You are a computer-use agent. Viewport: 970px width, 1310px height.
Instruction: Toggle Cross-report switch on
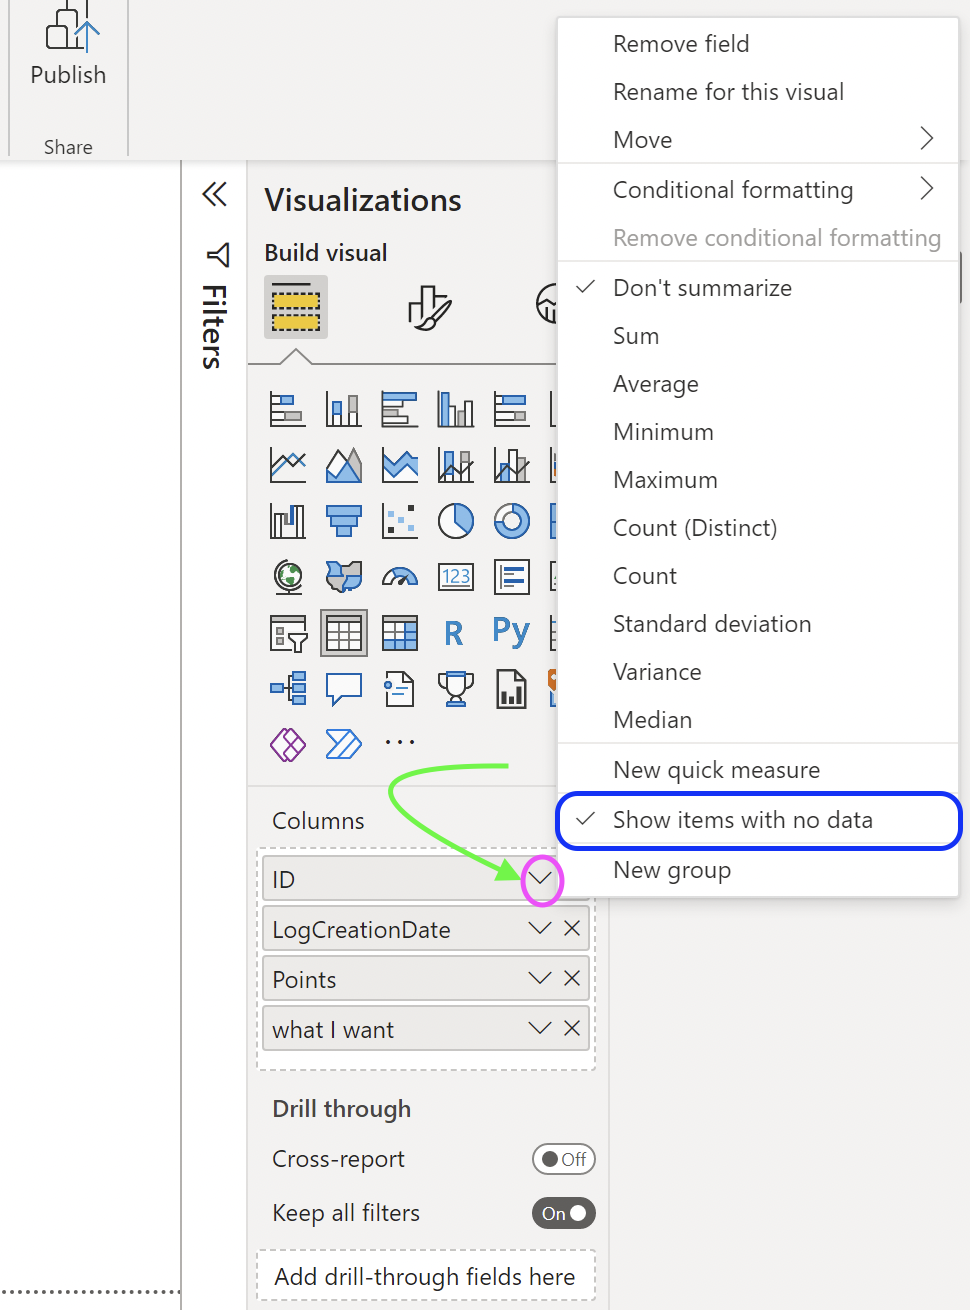[564, 1159]
